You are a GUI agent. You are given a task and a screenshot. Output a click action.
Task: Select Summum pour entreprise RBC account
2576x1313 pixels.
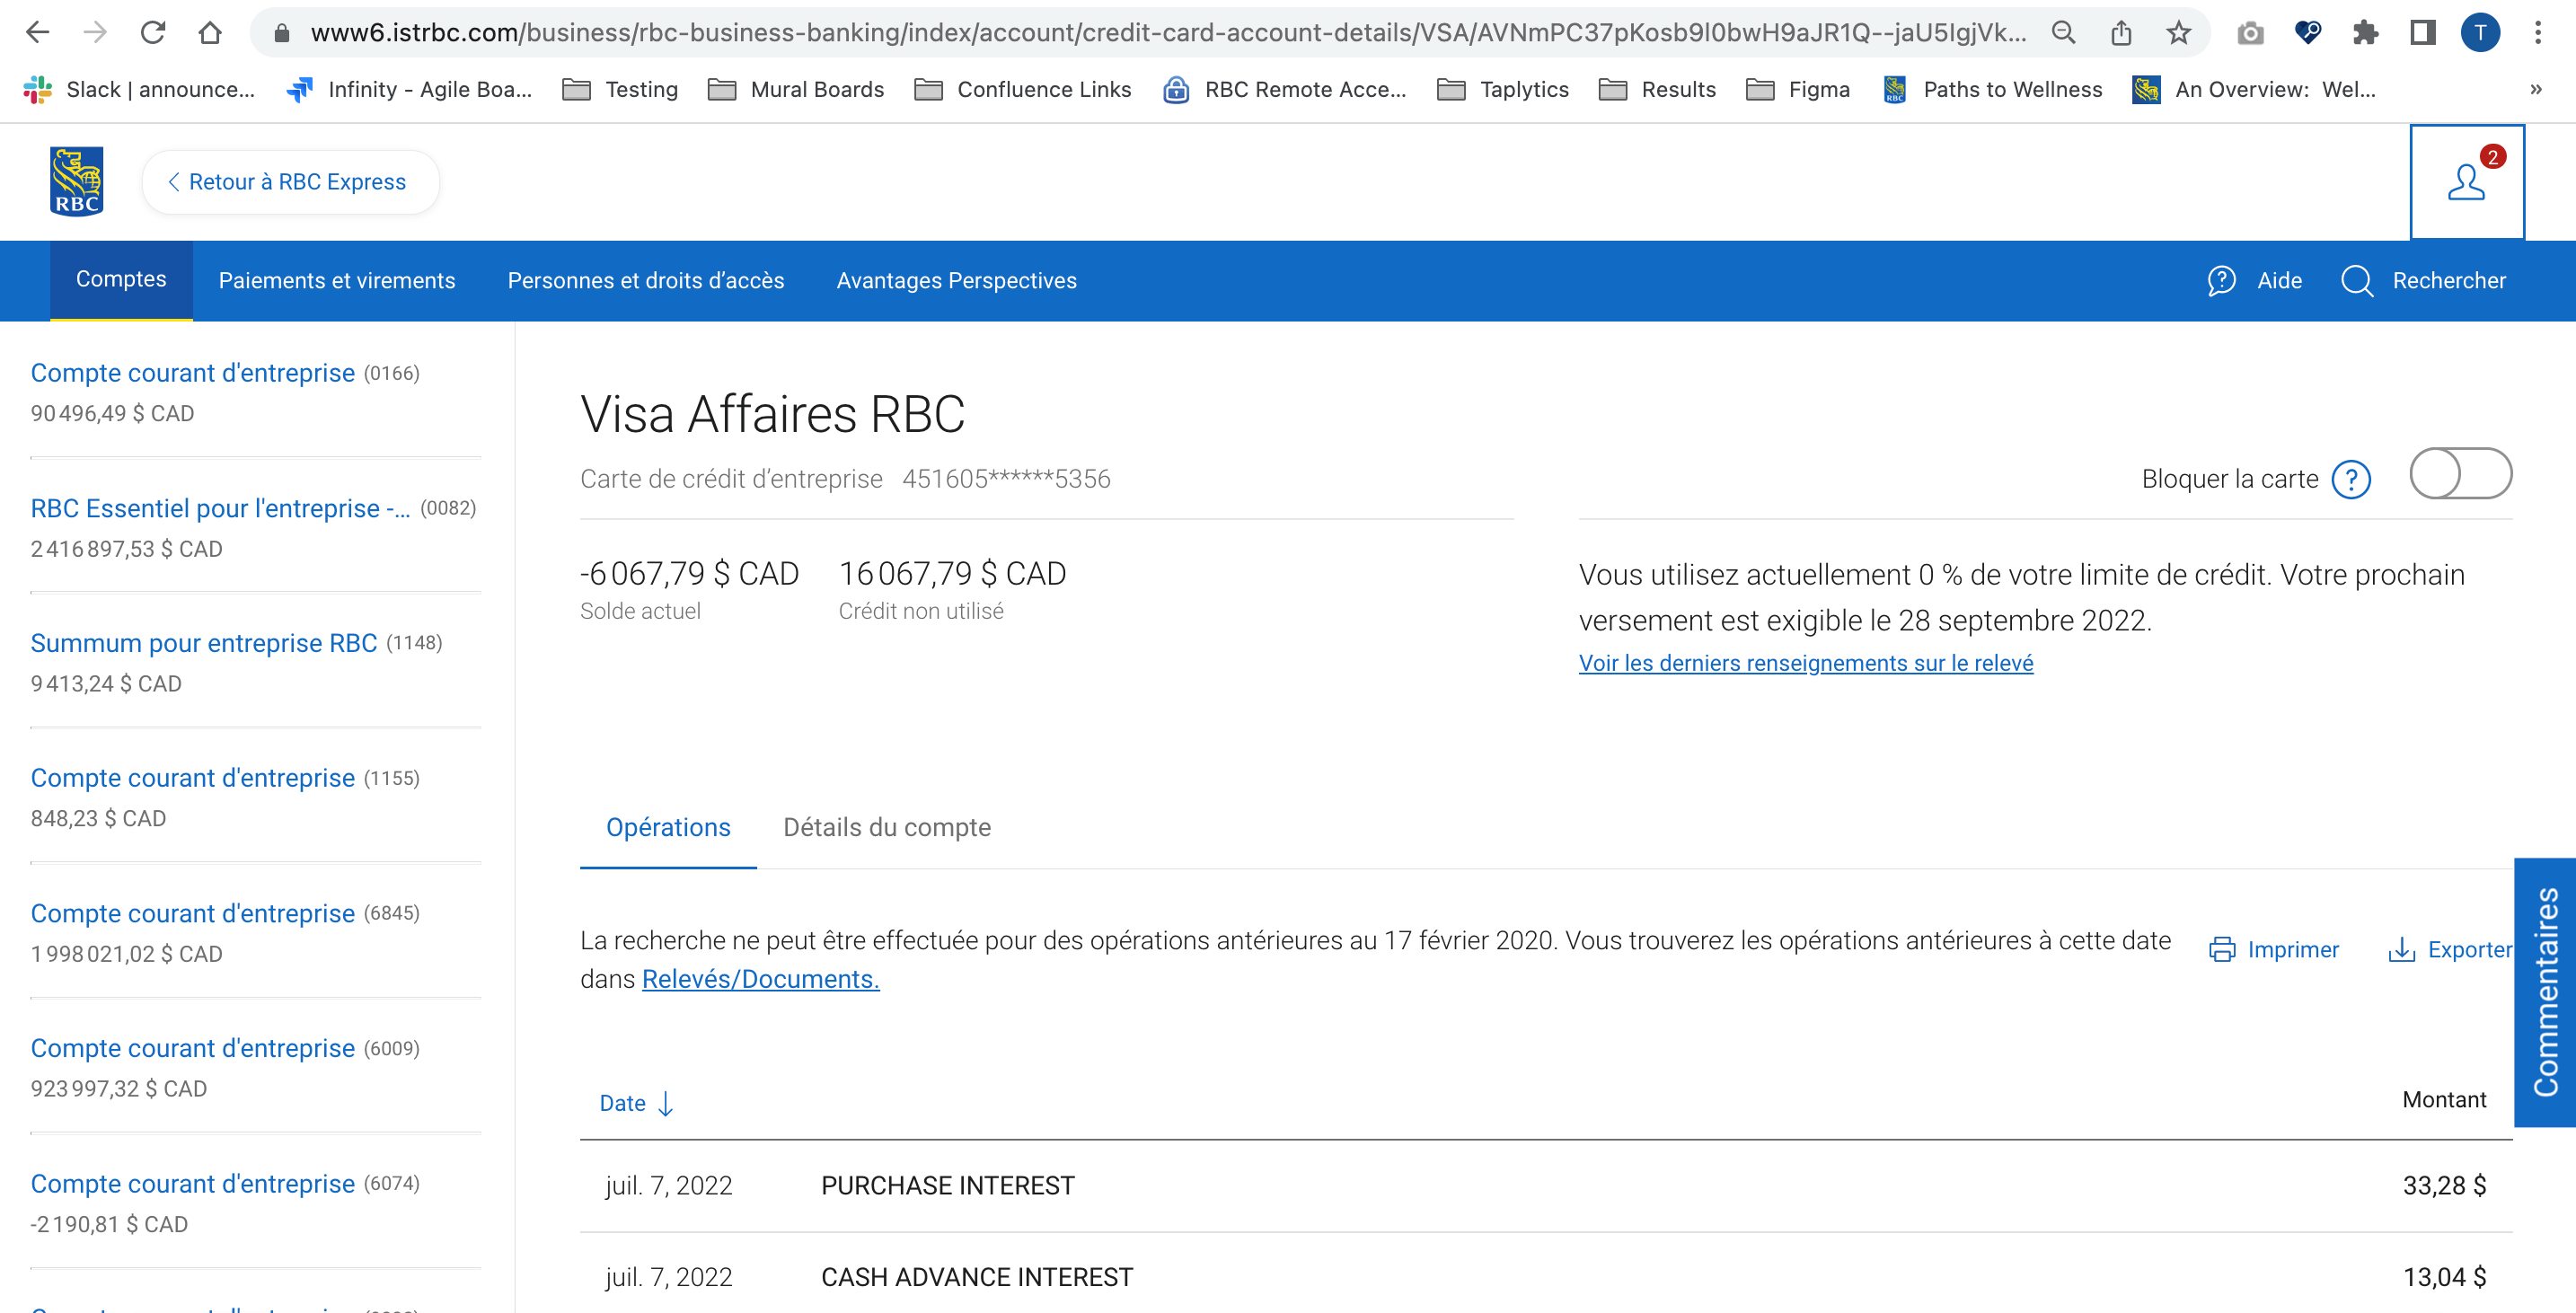click(x=203, y=643)
